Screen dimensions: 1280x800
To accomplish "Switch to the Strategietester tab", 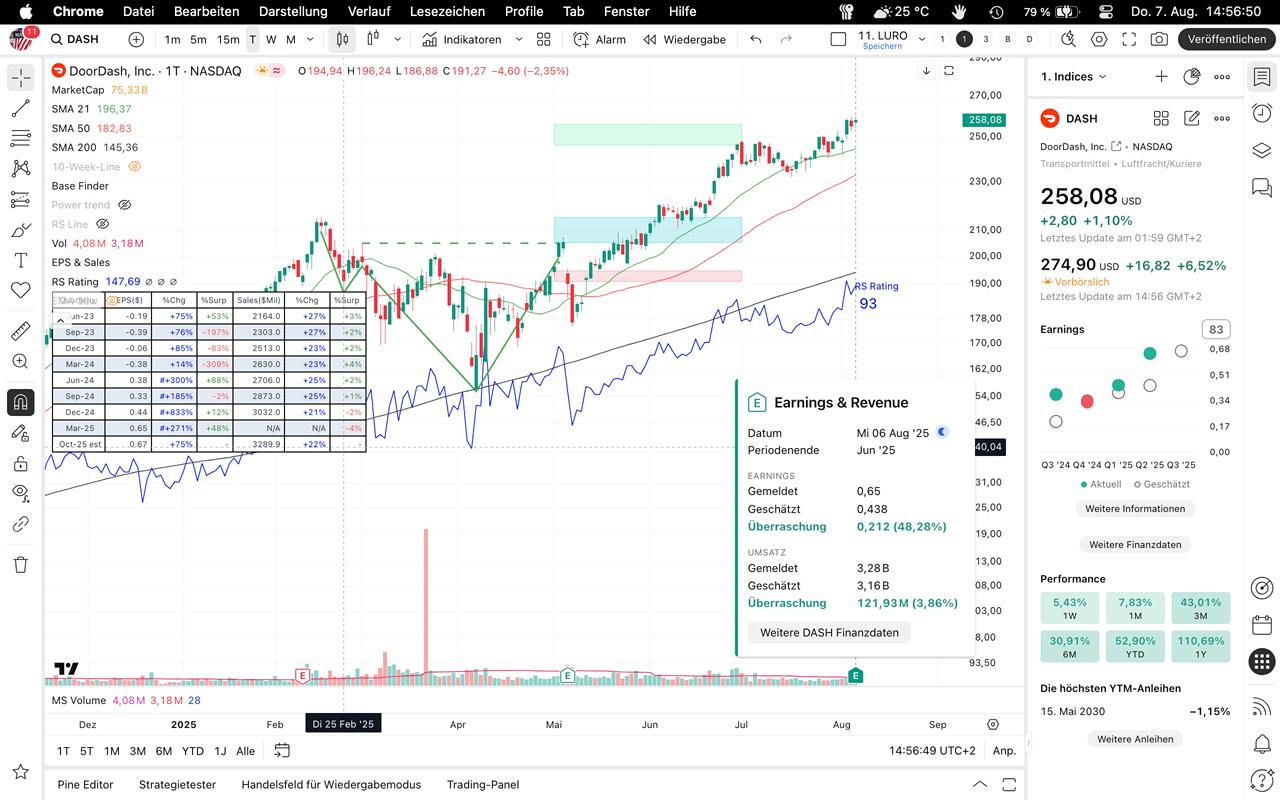I will 177,784.
